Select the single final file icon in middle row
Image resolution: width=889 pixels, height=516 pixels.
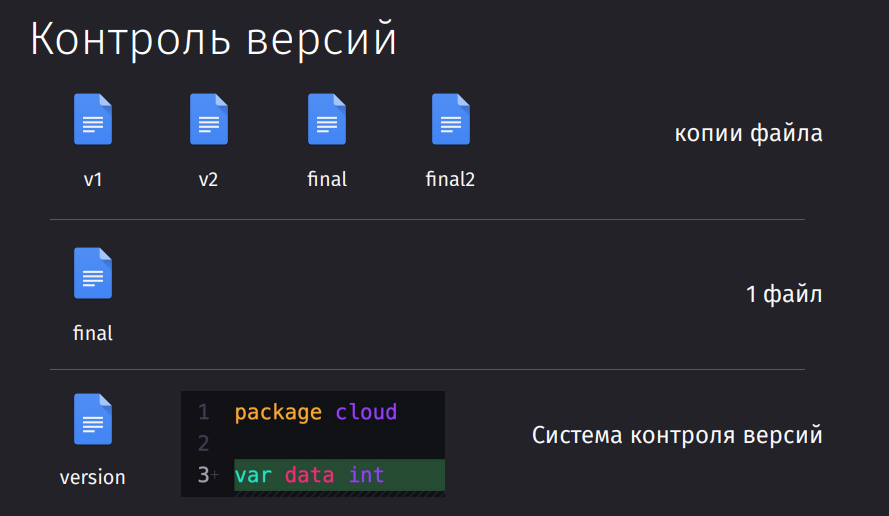click(x=93, y=273)
